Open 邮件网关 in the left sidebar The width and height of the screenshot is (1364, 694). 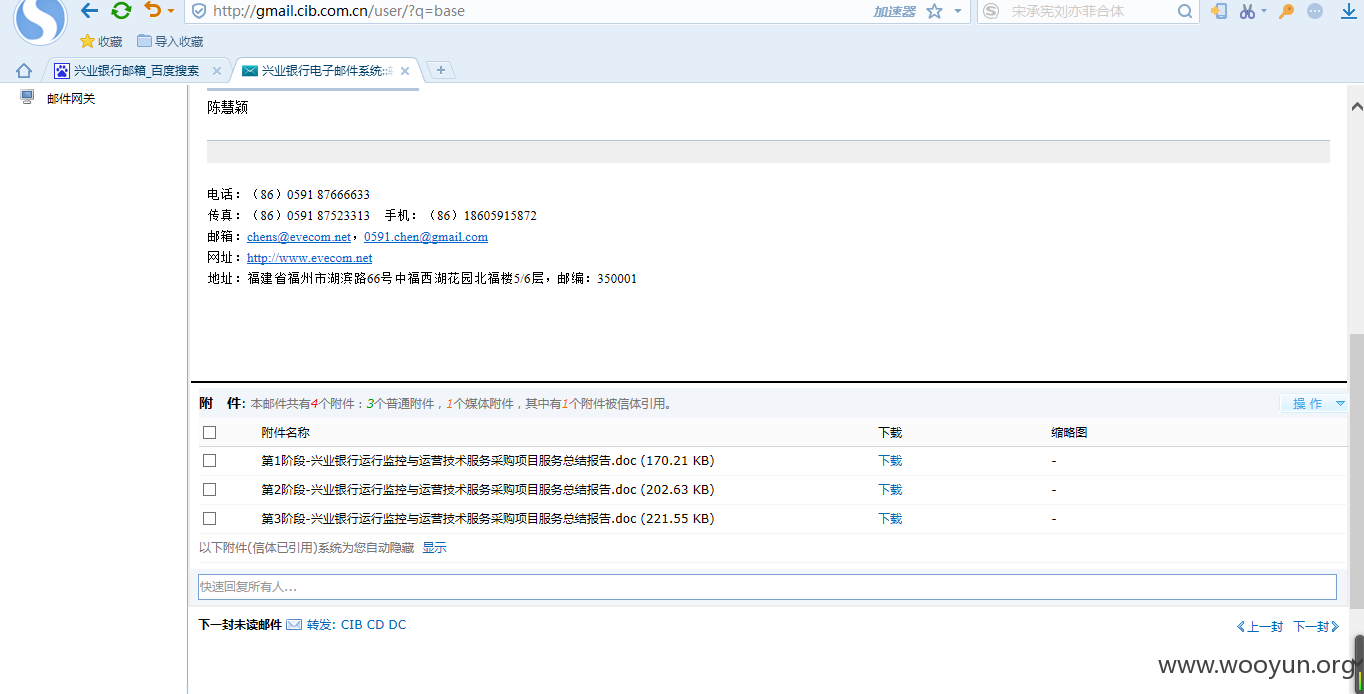[x=71, y=99]
